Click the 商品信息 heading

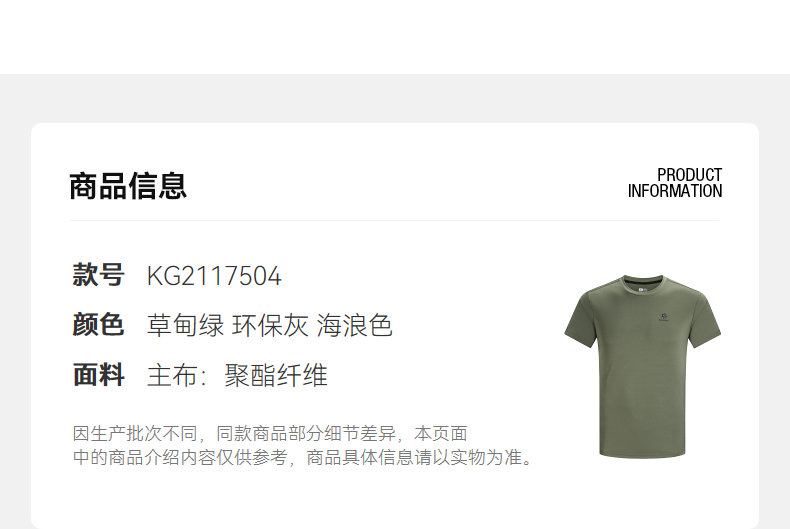128,186
